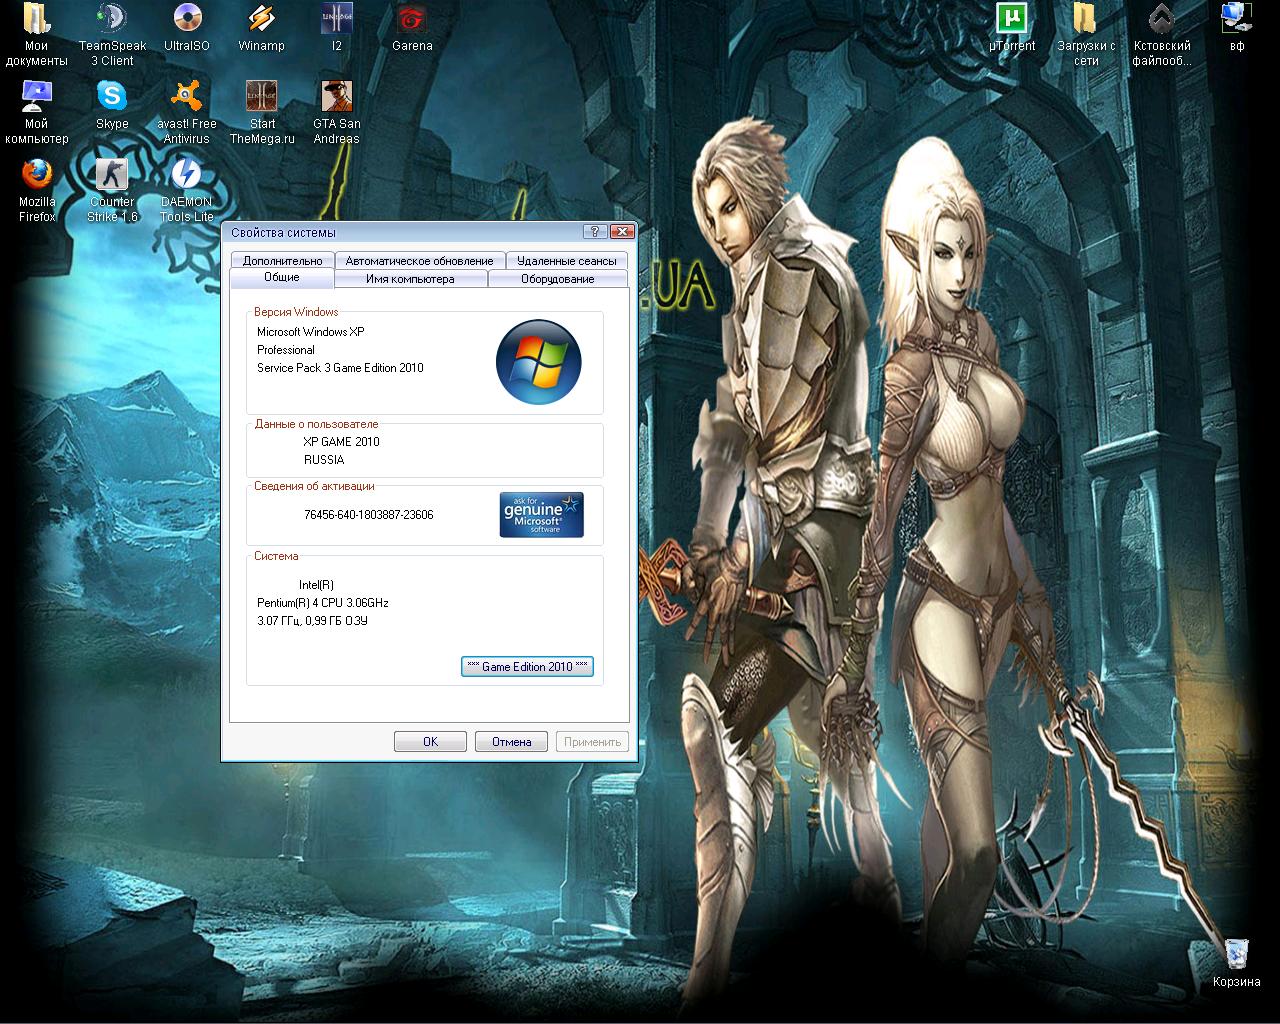Open UltraISO desktop shortcut
Viewport: 1280px width, 1024px height.
click(x=187, y=28)
